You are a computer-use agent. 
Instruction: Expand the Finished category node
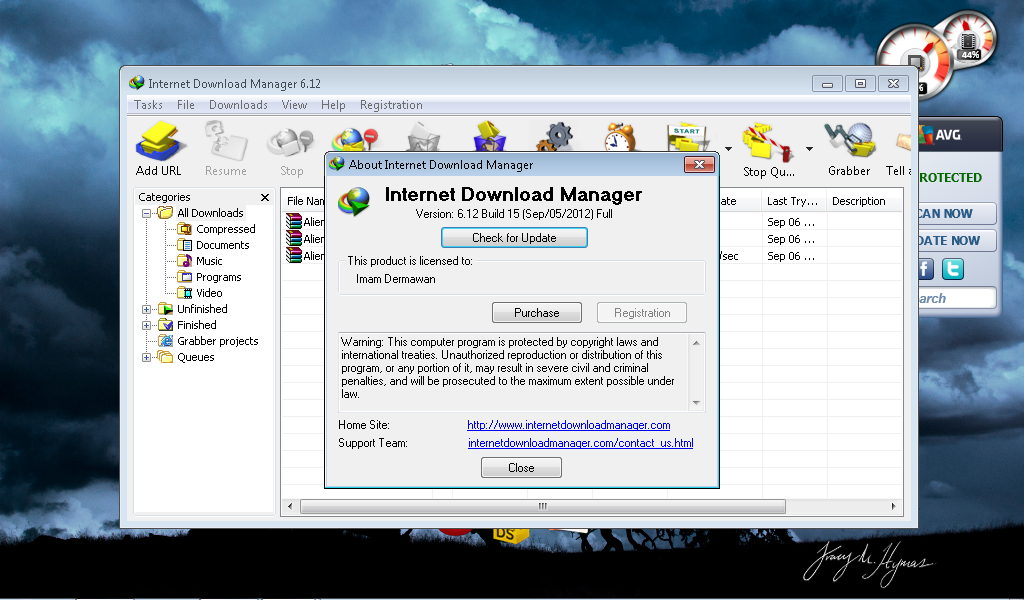(146, 325)
